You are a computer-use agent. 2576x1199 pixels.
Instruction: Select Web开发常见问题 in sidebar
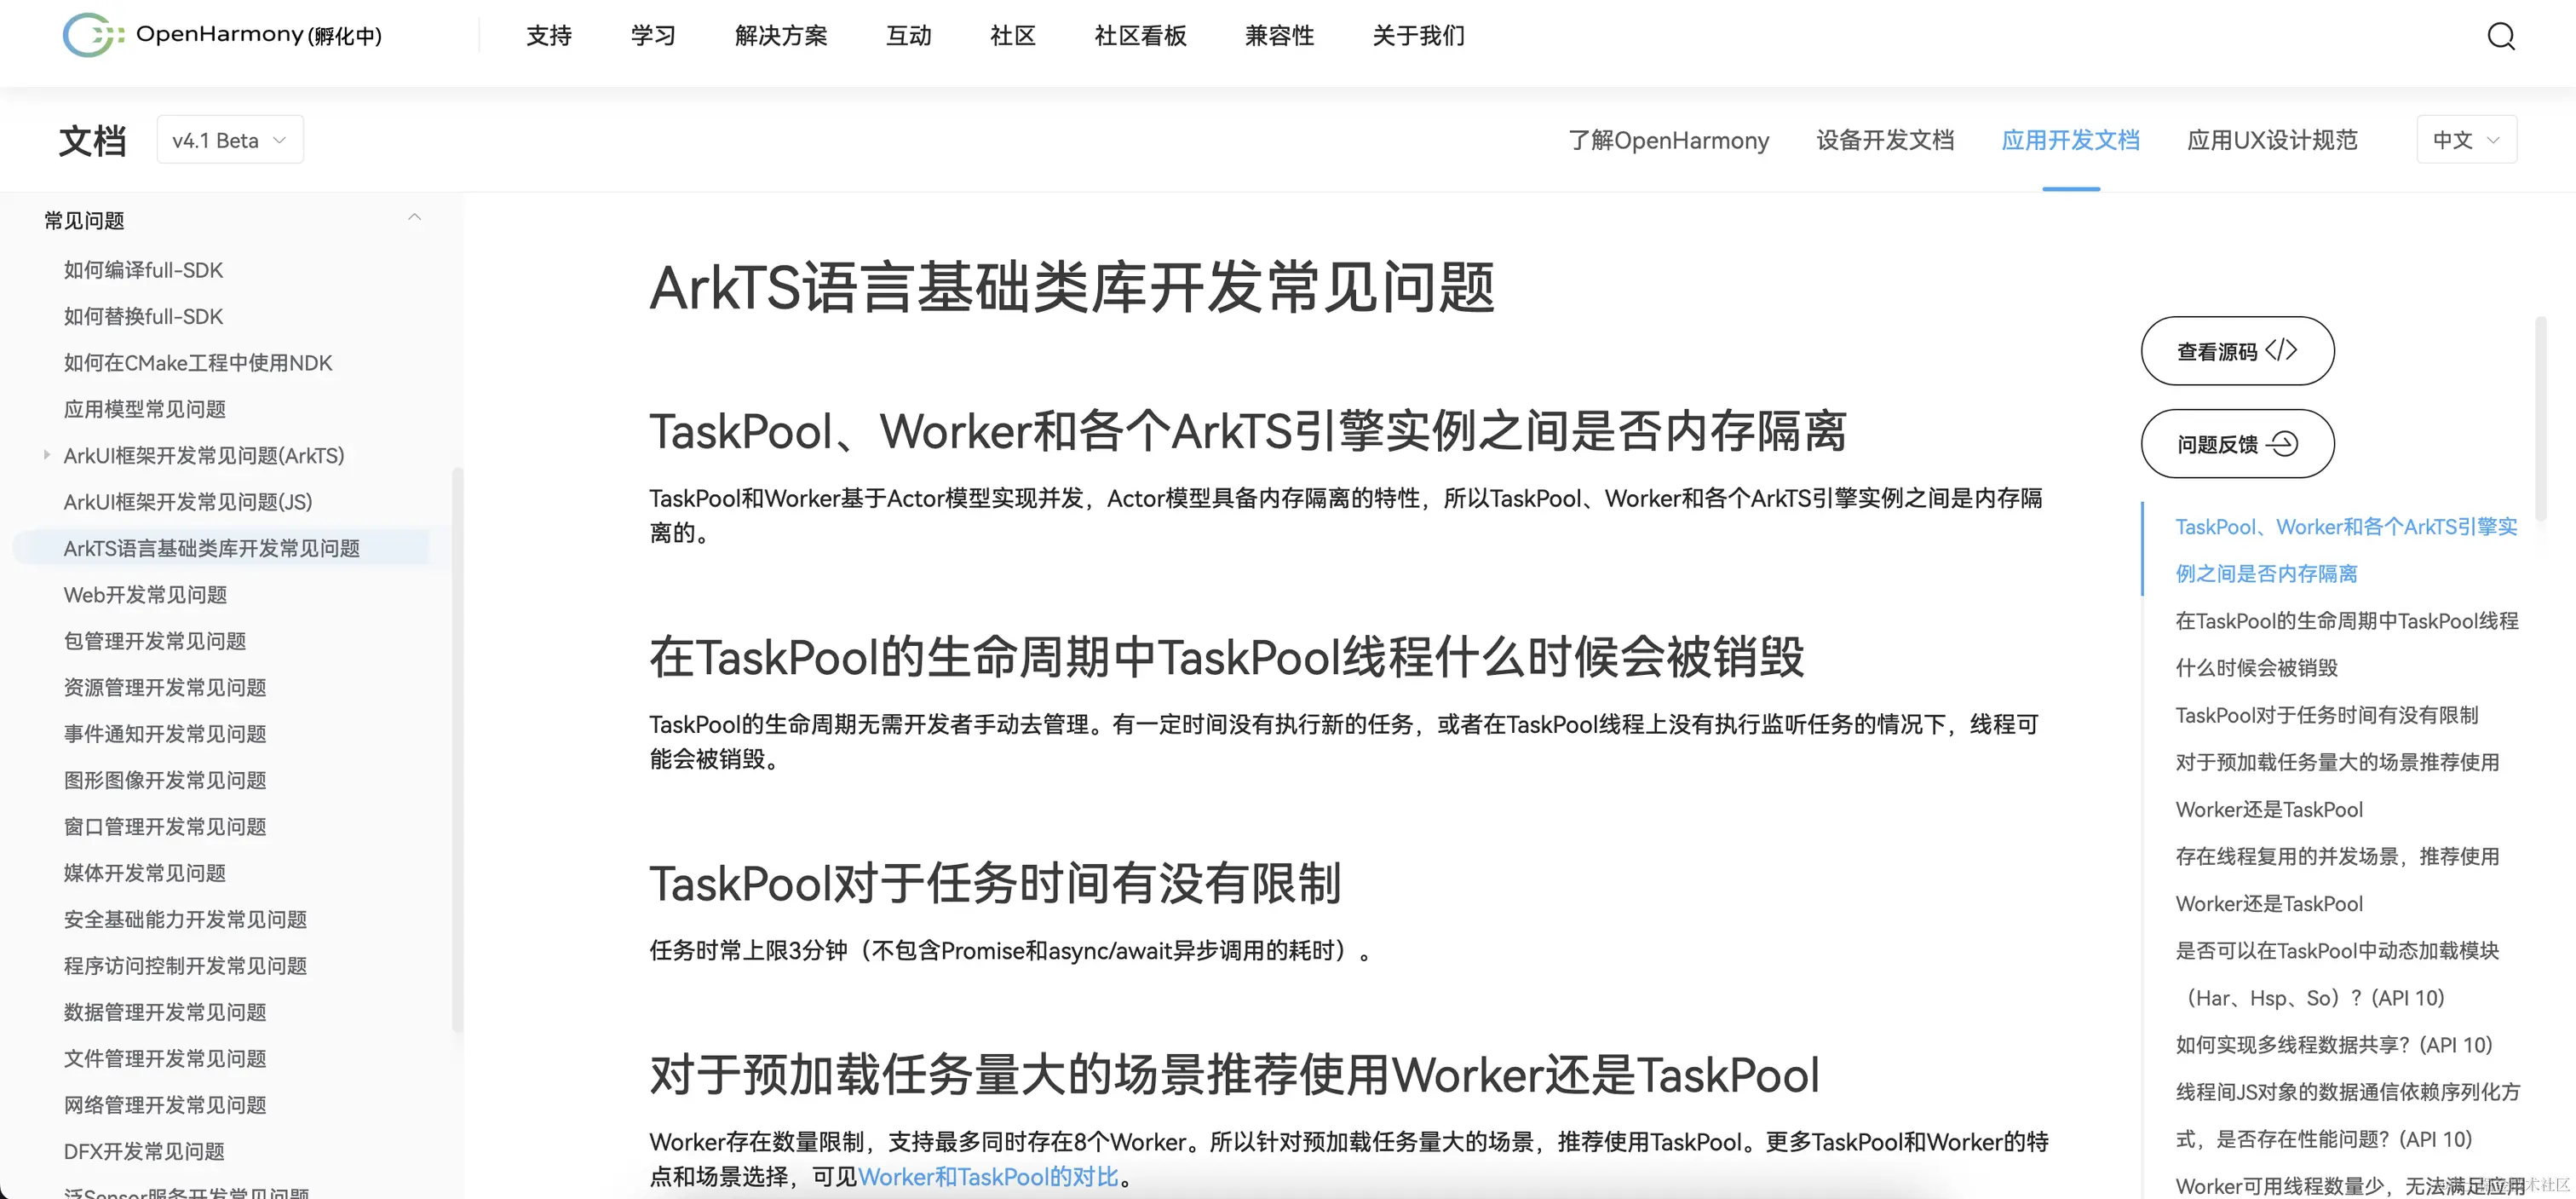(145, 595)
